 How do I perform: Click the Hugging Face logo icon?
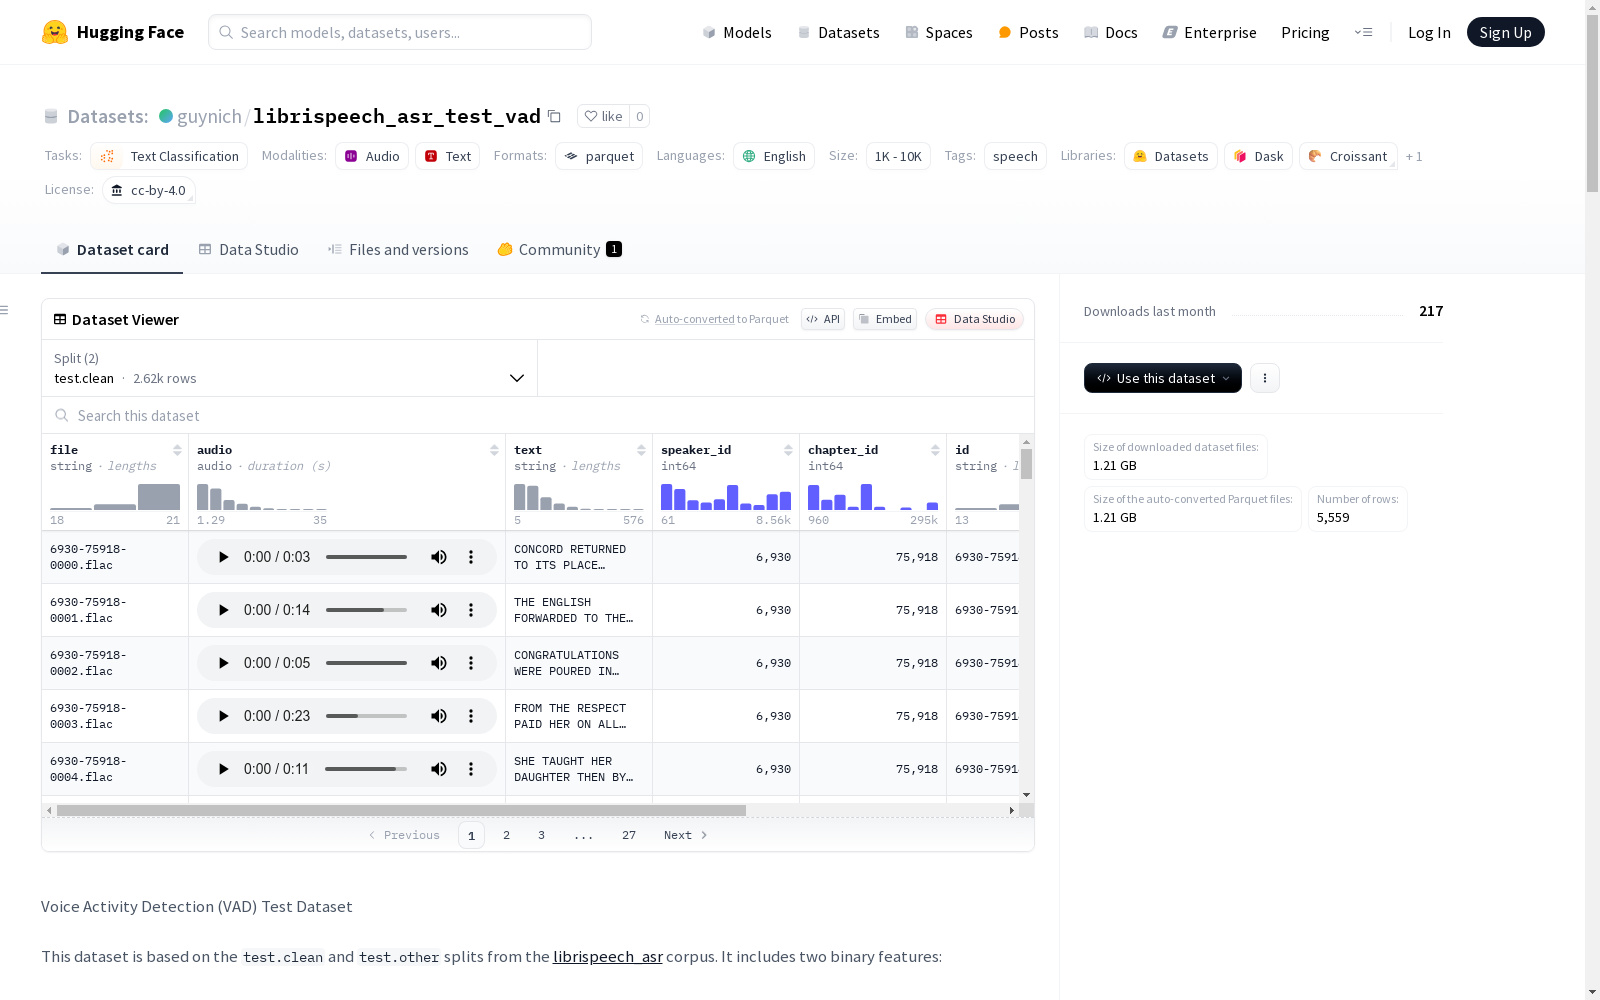pos(55,32)
